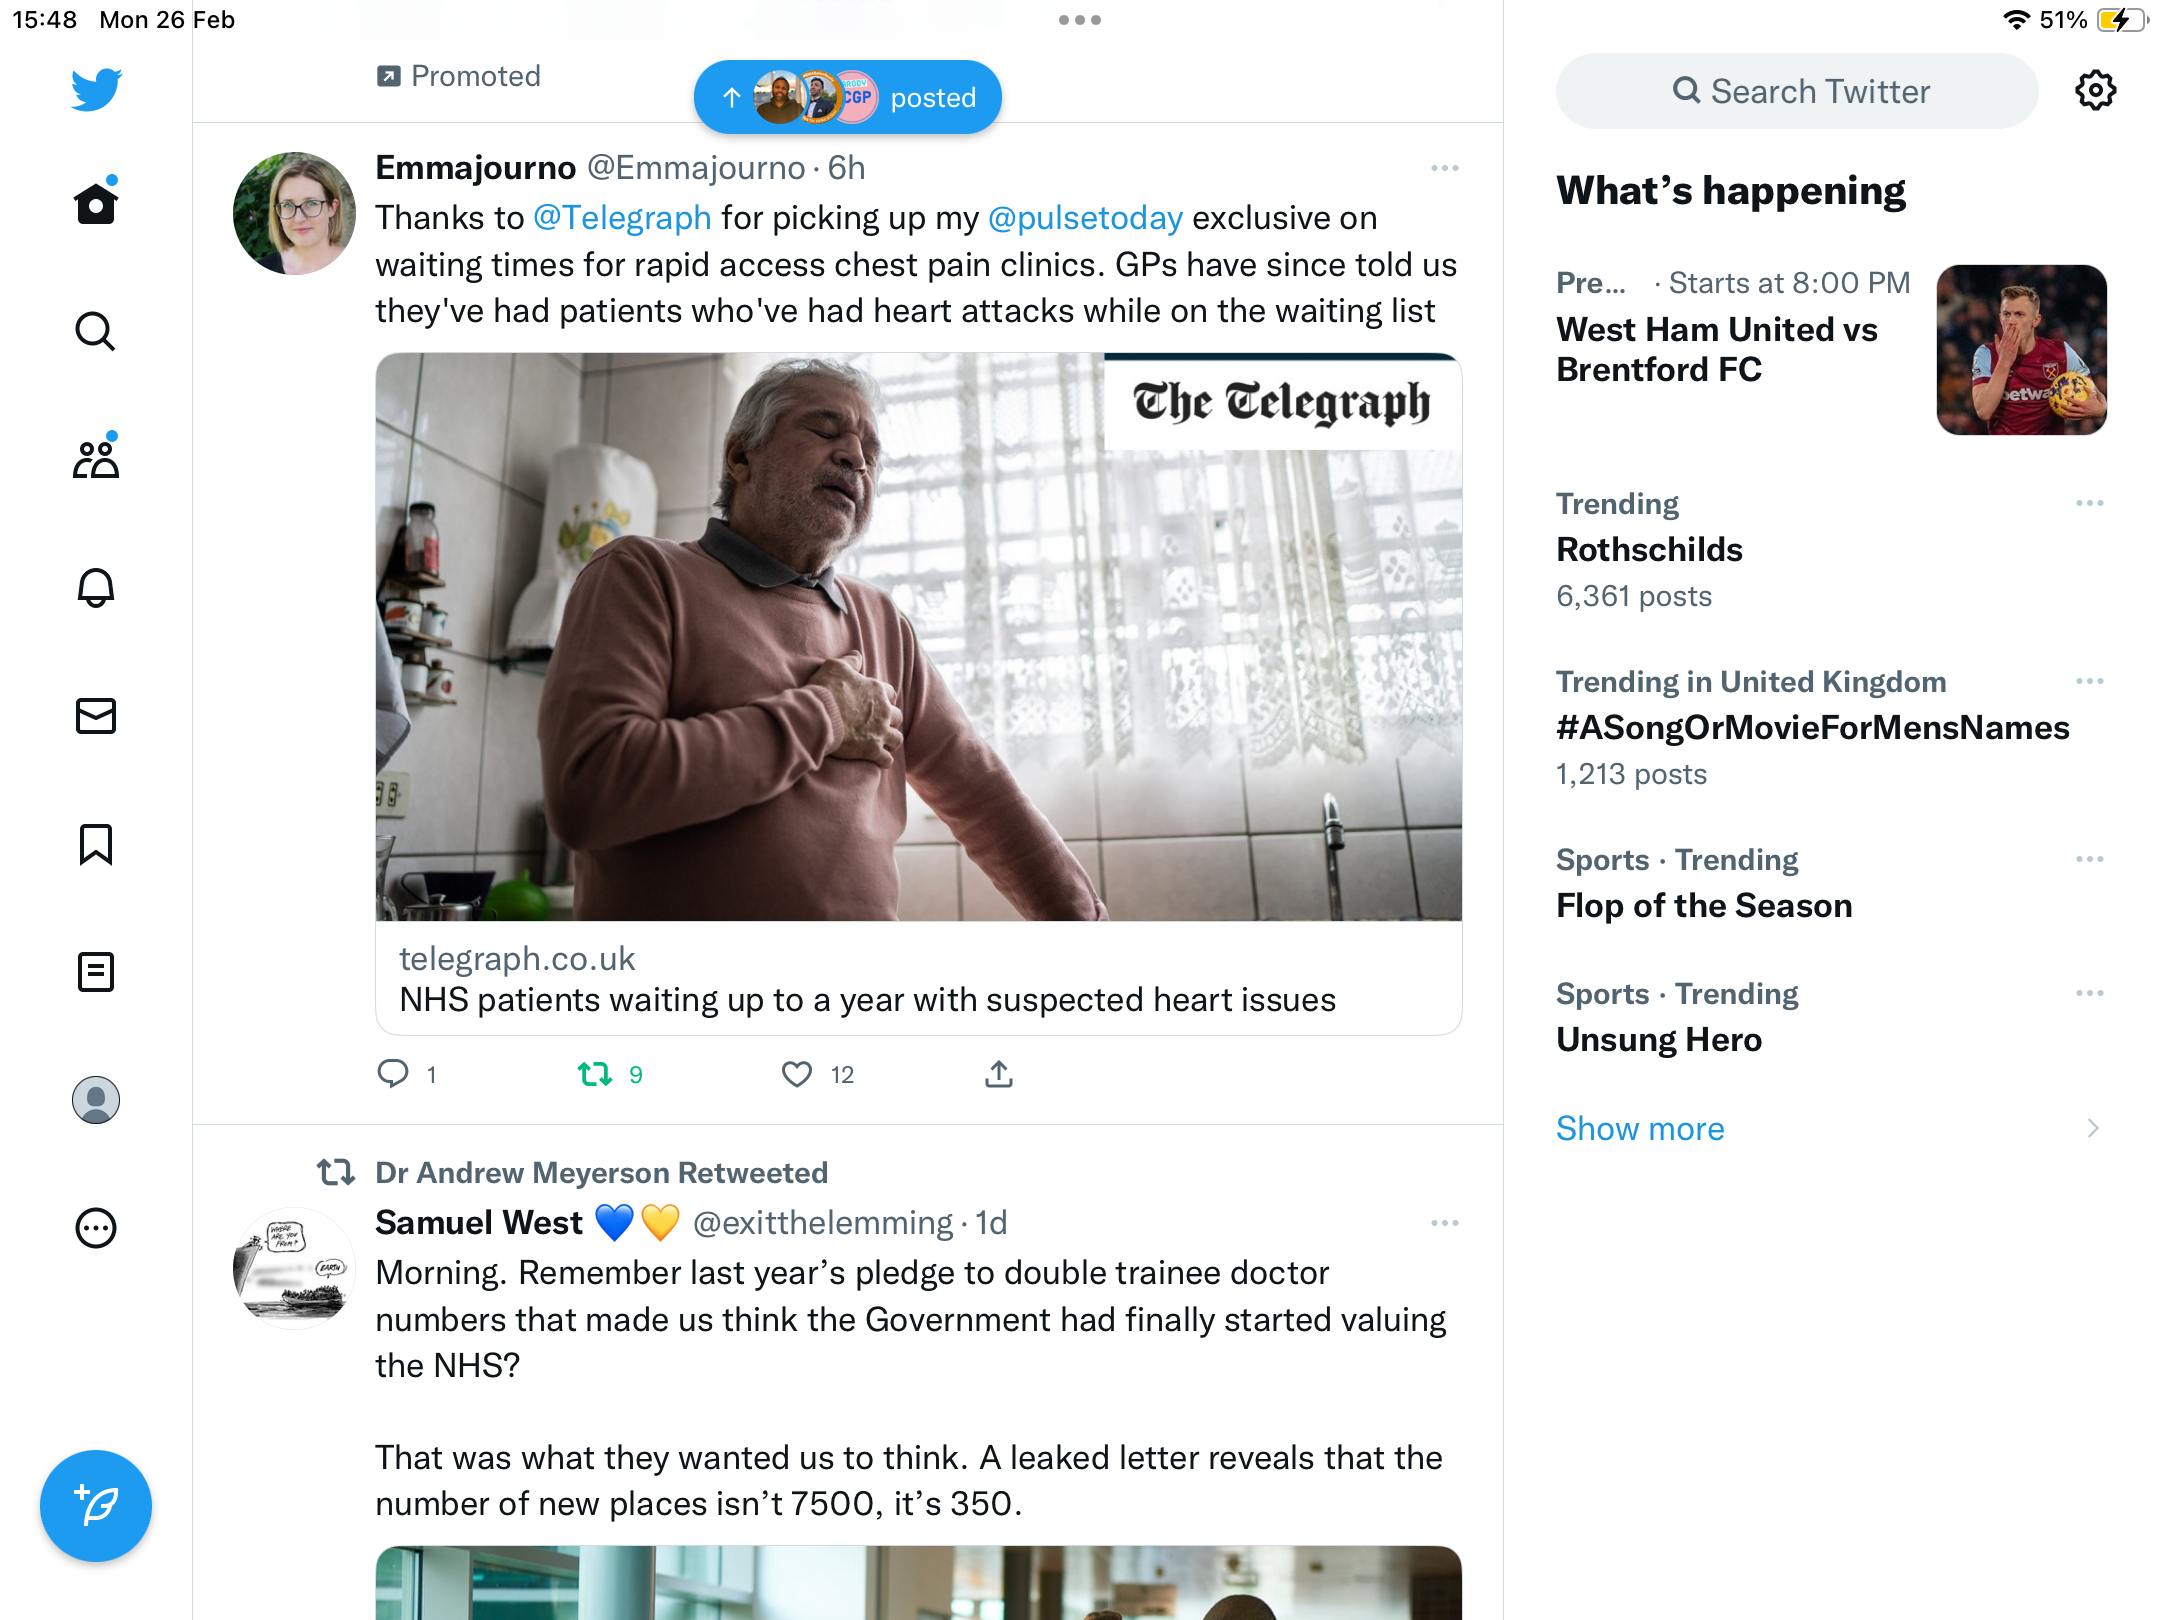This screenshot has height=1620, width=2160.
Task: Open Messages envelope icon
Action: (x=96, y=715)
